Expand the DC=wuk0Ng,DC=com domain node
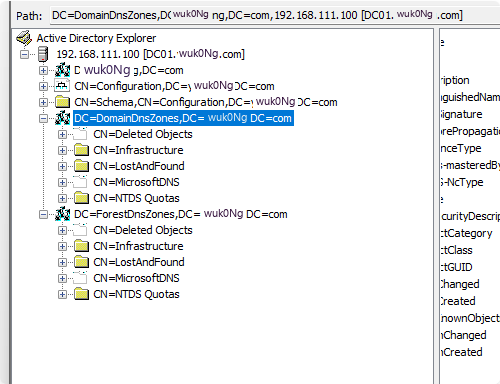The height and width of the screenshot is (384, 500). (x=43, y=70)
